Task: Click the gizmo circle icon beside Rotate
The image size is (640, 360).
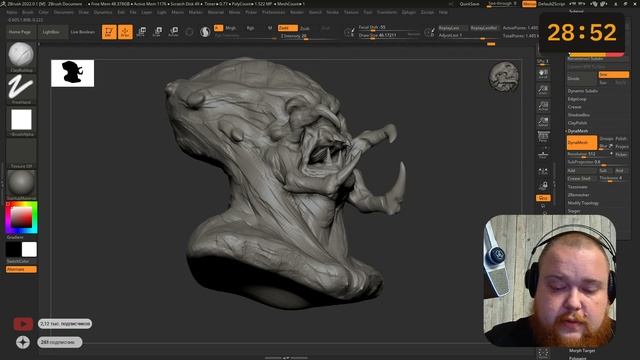Action: click(x=189, y=32)
